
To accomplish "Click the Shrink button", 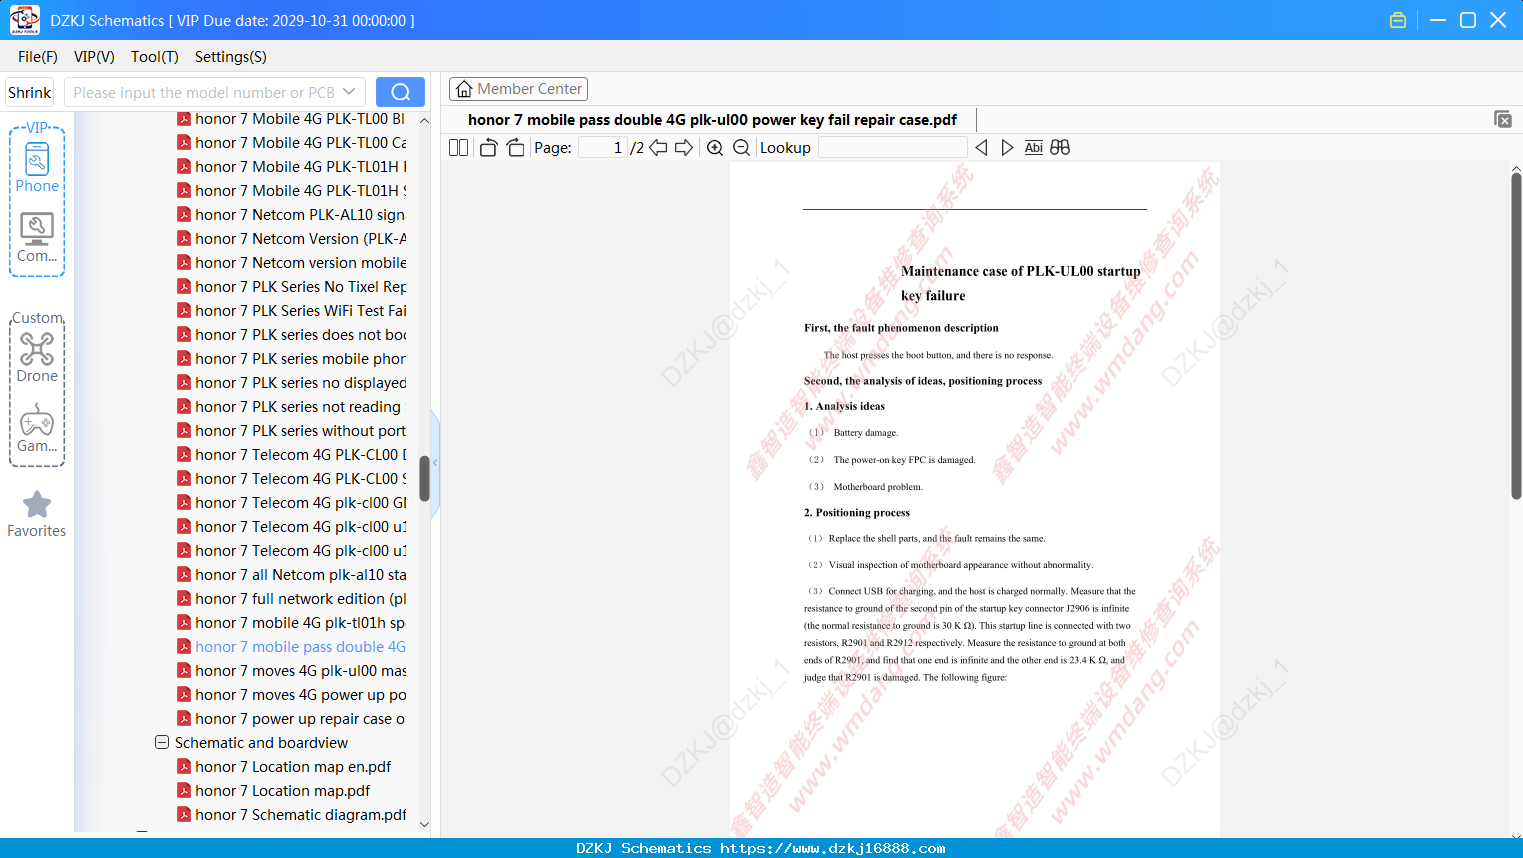I will tap(29, 92).
